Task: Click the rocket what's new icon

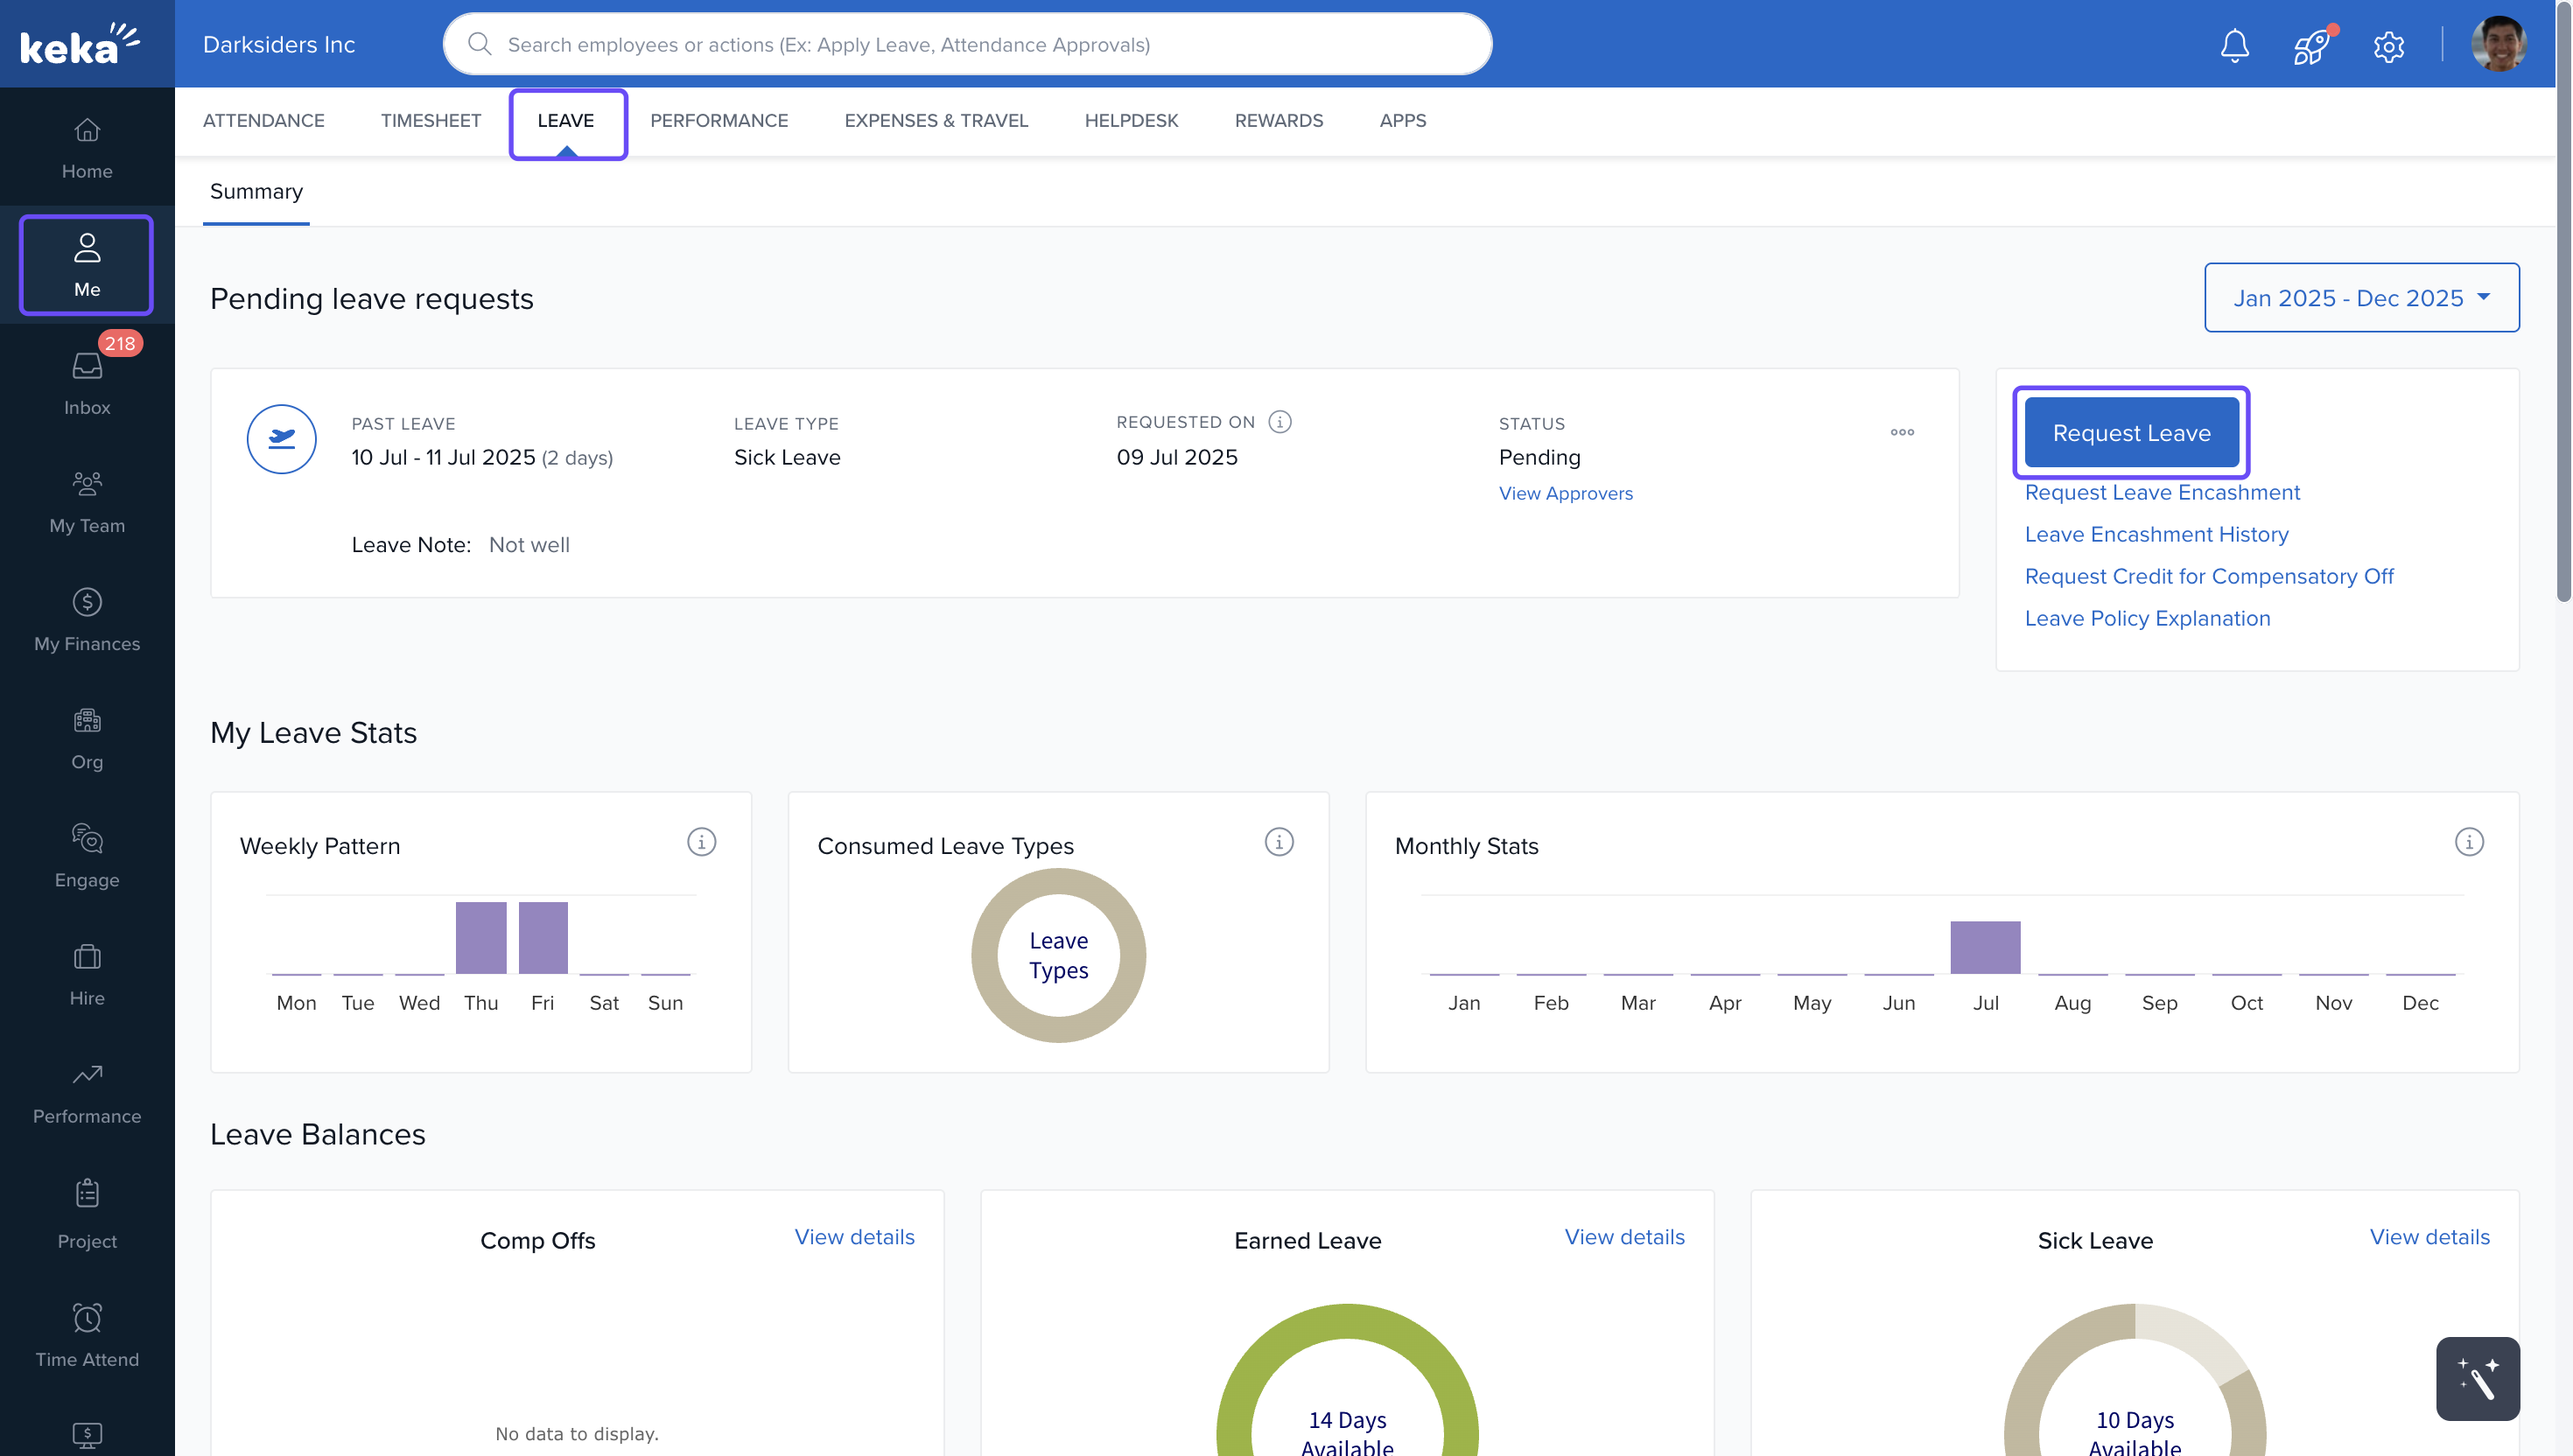Action: click(2311, 45)
